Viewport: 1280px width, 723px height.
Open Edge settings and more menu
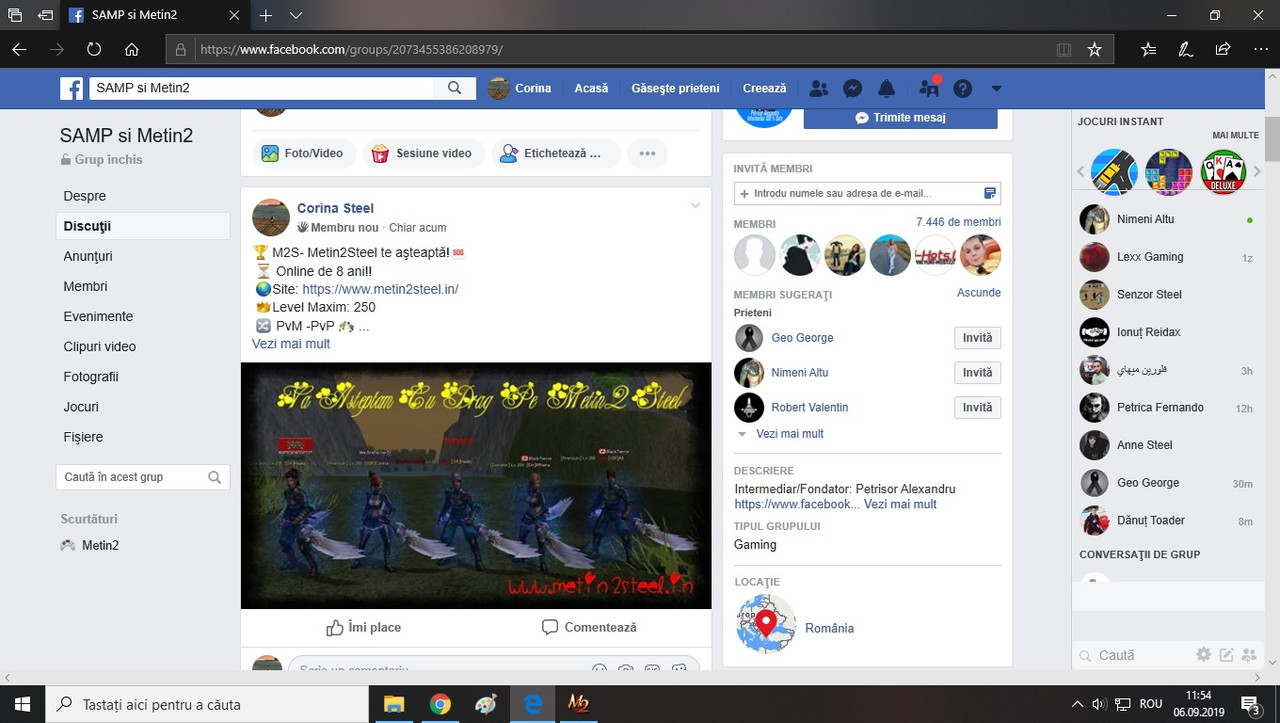point(1258,49)
